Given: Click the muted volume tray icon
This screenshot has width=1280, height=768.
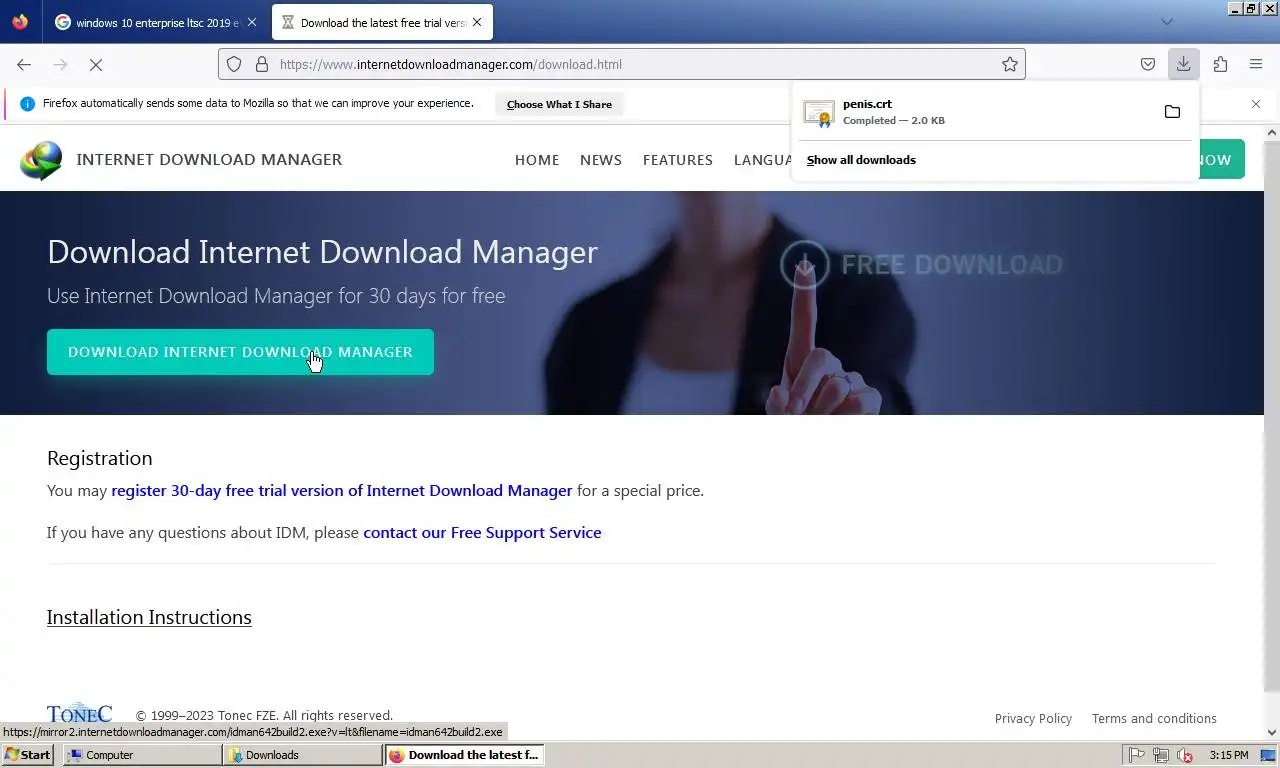Looking at the screenshot, I should click(1185, 755).
